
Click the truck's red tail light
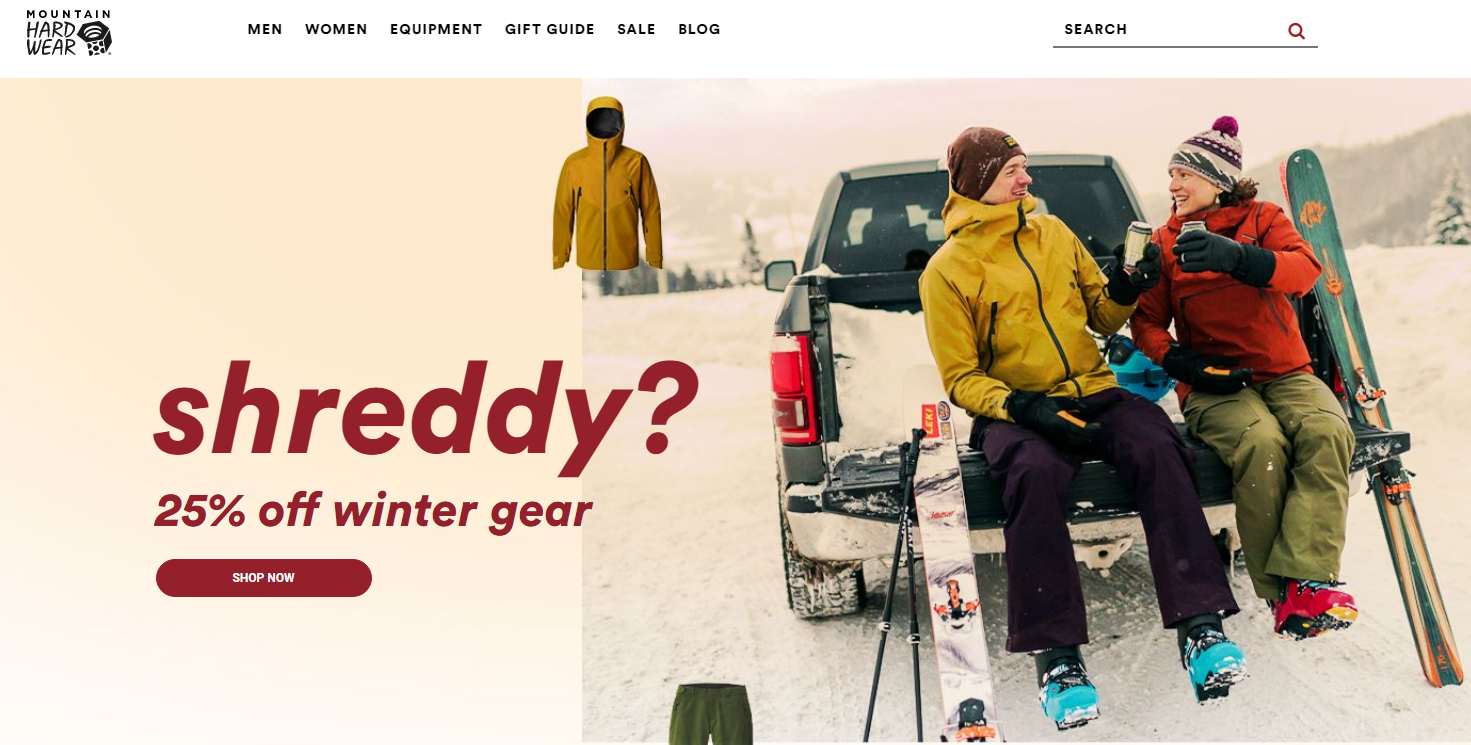pyautogui.click(x=794, y=389)
